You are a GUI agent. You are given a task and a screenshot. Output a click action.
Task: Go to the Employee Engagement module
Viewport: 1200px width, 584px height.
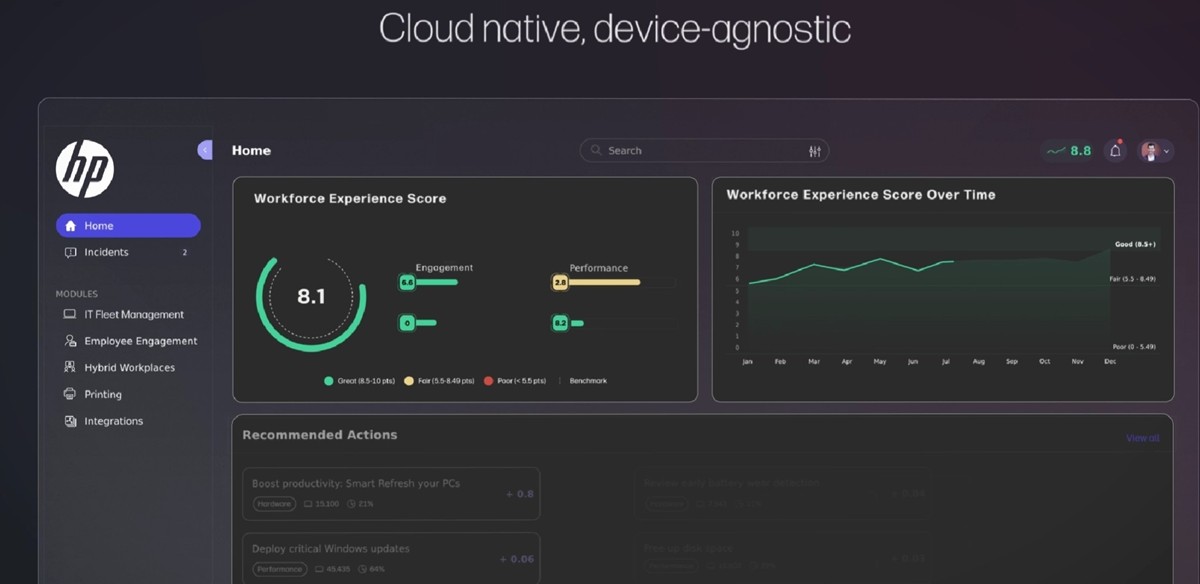pos(140,341)
